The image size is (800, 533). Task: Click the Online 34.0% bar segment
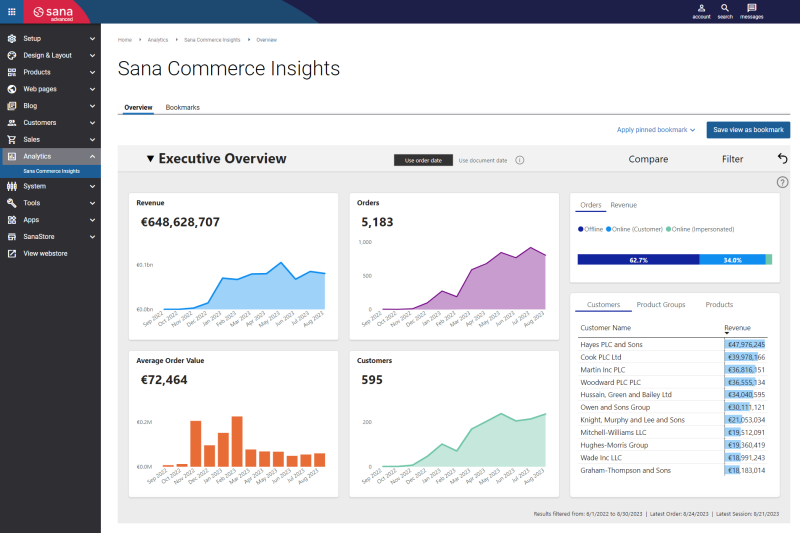(x=732, y=260)
